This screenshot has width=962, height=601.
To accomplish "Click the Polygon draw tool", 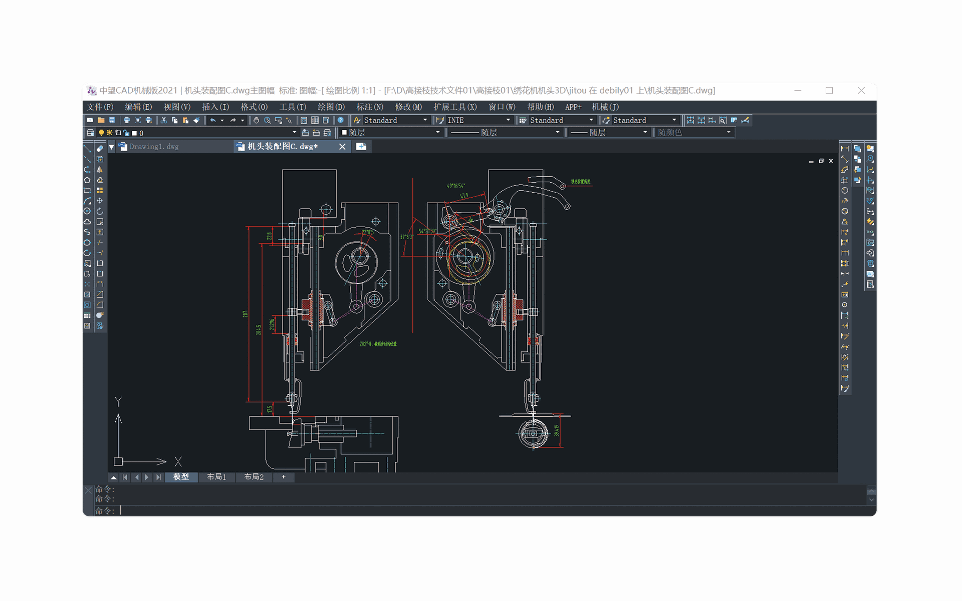I will pyautogui.click(x=88, y=180).
